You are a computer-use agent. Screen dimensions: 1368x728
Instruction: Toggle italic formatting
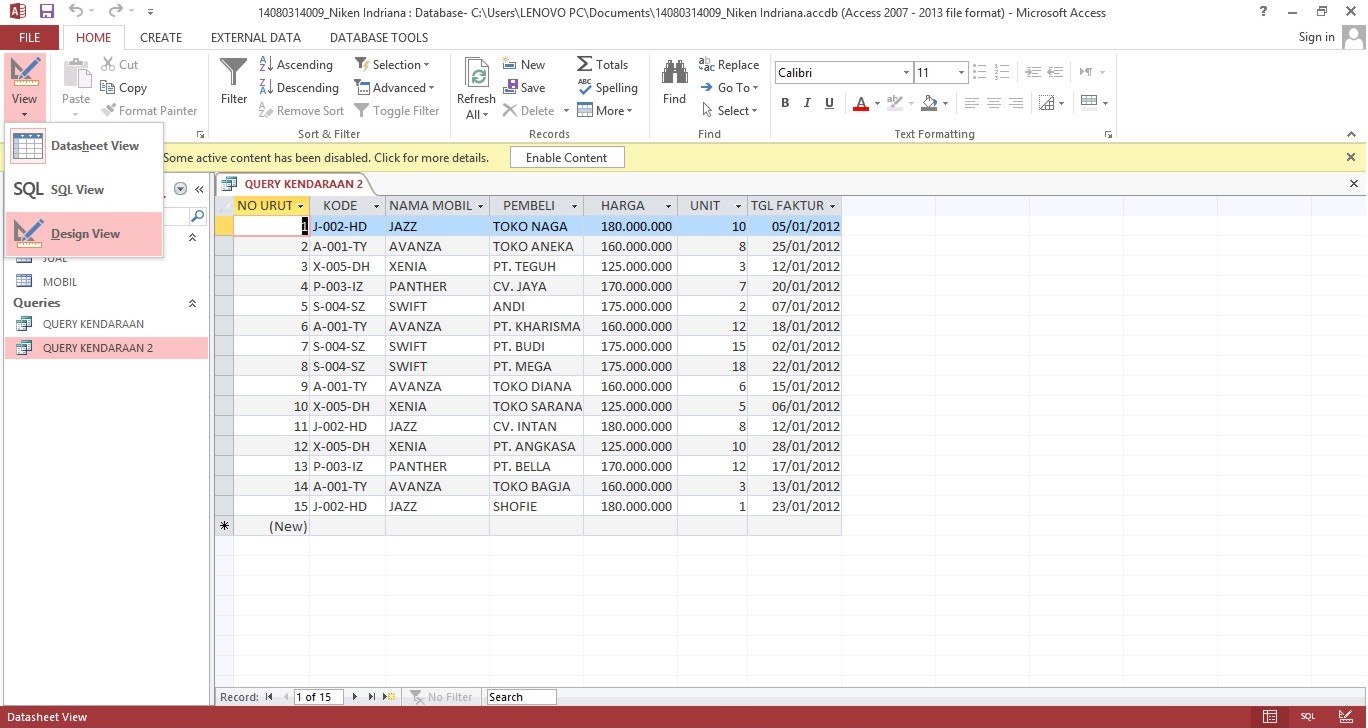(x=807, y=103)
